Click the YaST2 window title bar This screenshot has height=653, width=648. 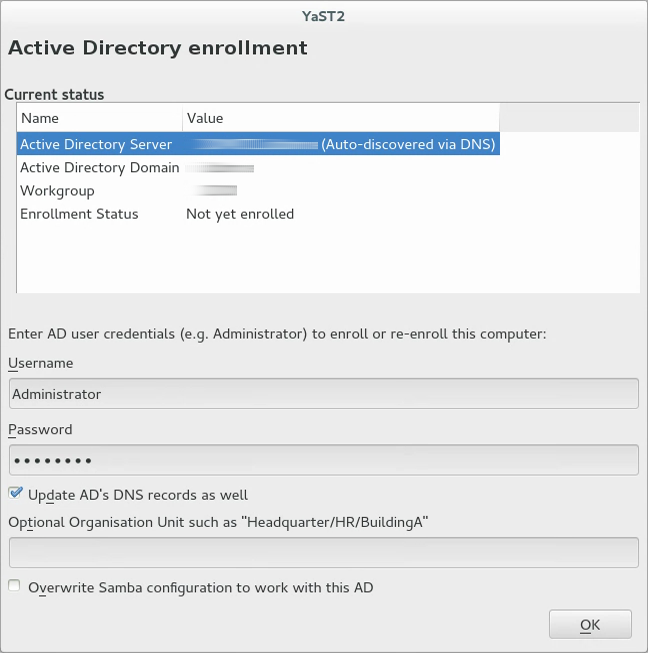point(323,14)
